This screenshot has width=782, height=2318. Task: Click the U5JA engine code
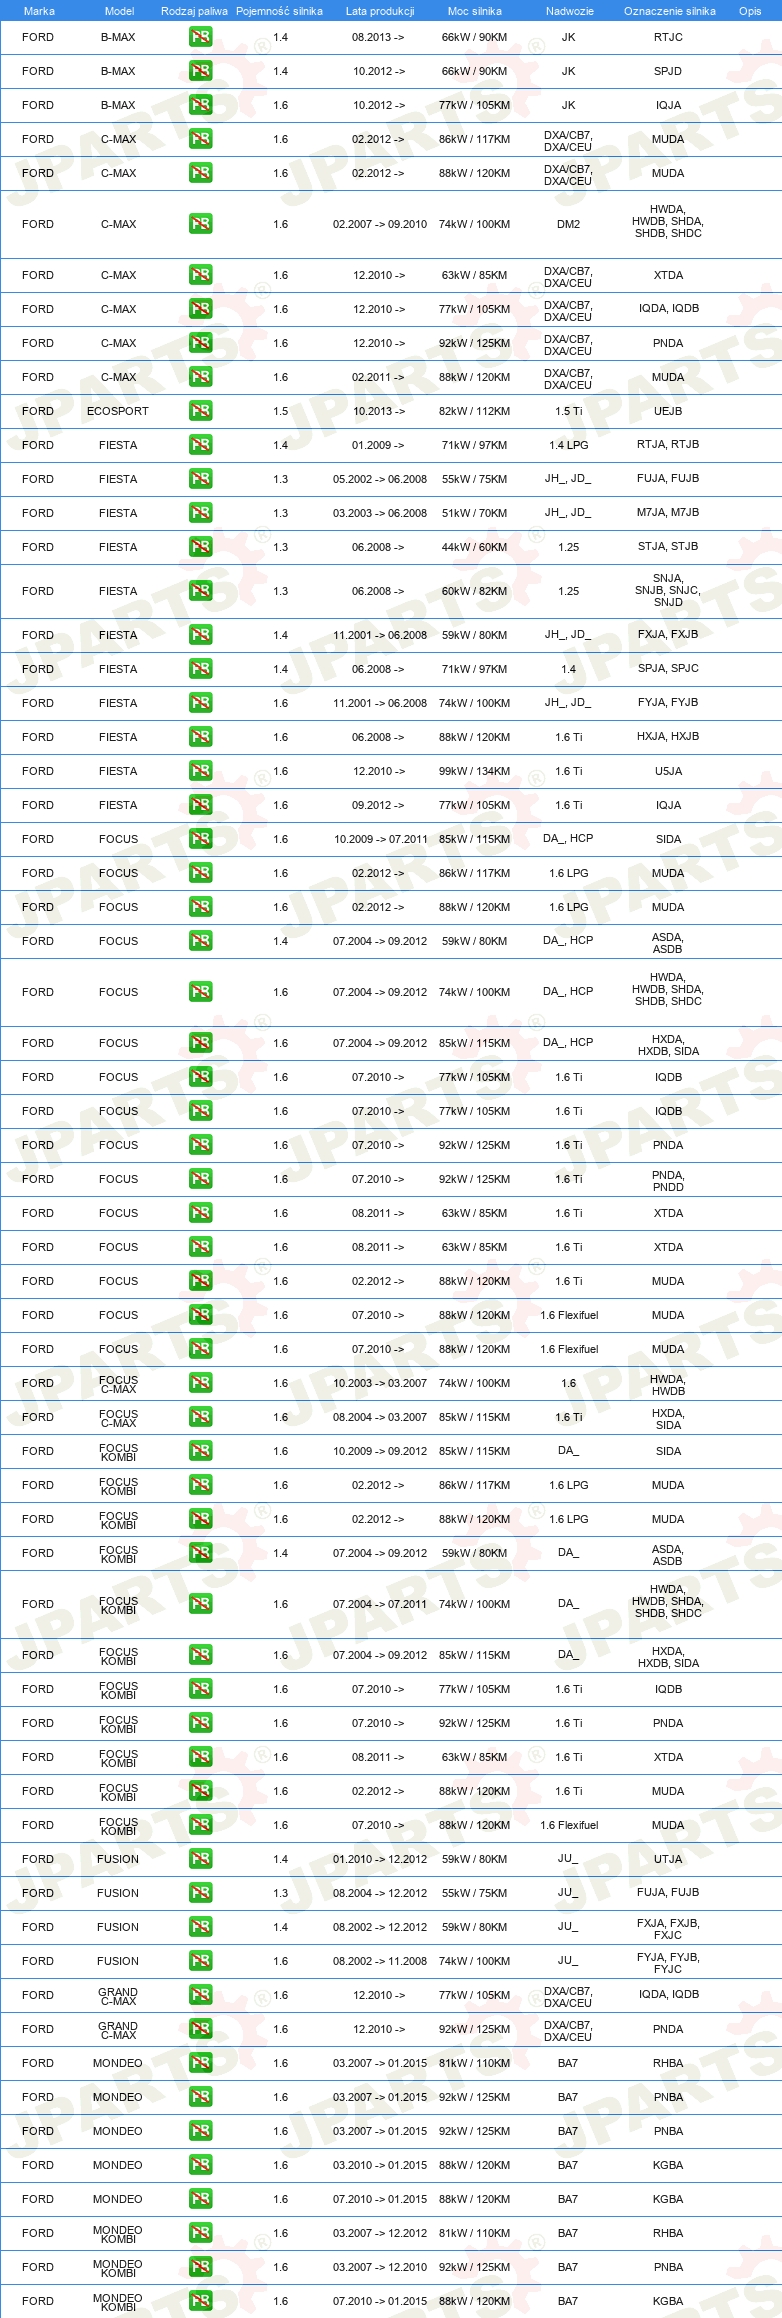(668, 771)
